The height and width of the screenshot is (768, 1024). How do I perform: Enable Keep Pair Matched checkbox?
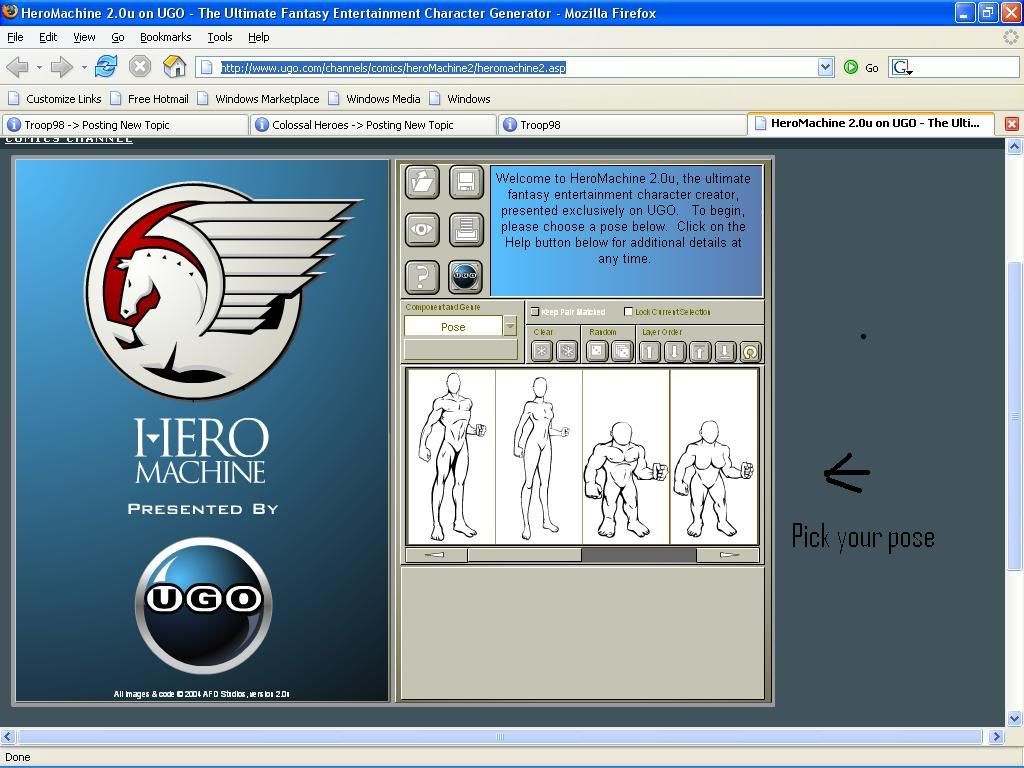(x=535, y=312)
